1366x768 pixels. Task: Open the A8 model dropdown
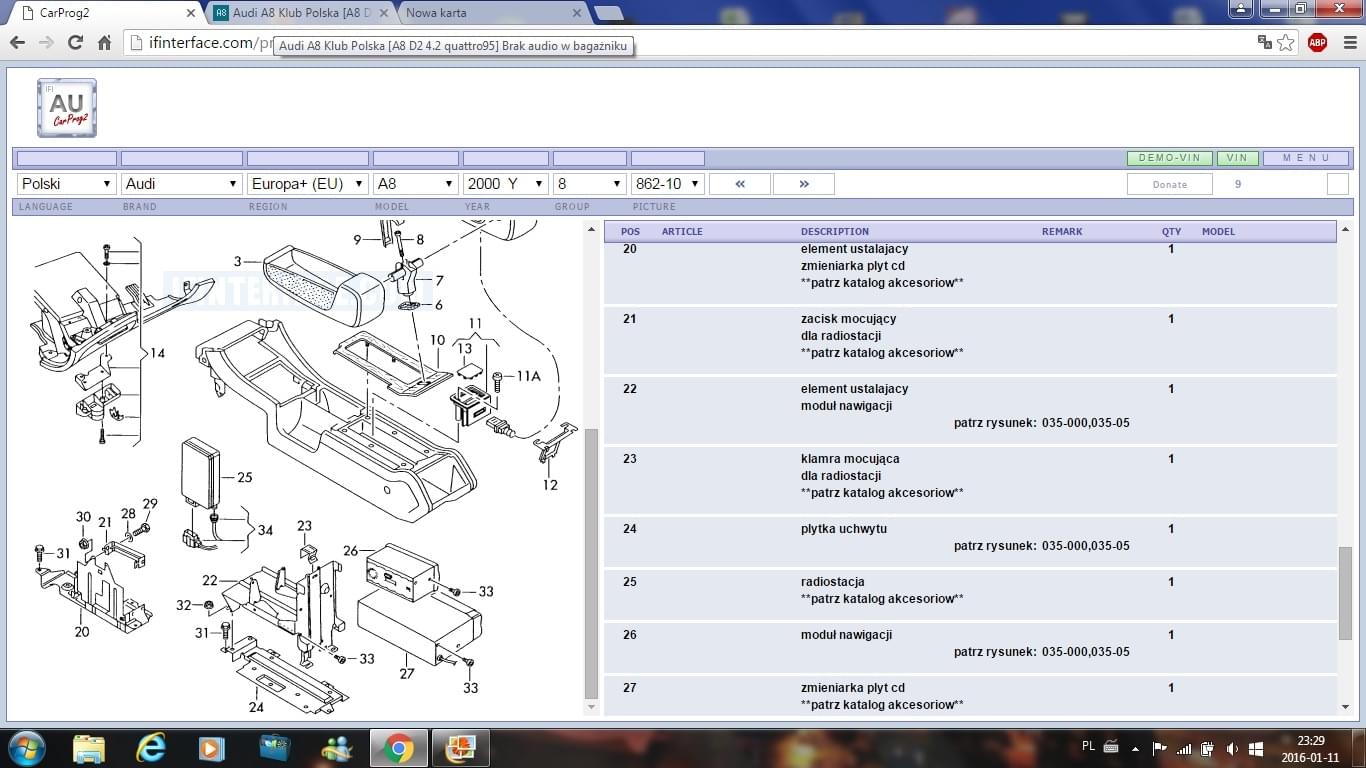416,184
